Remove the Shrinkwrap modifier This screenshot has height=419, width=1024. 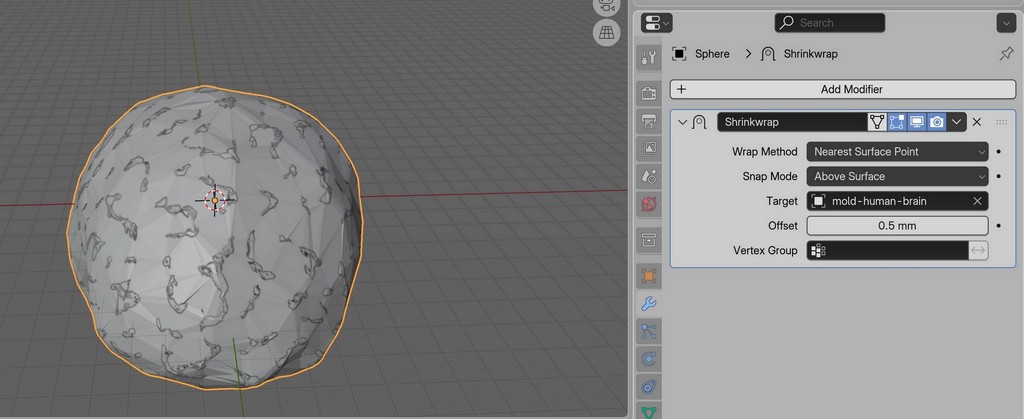tap(977, 122)
